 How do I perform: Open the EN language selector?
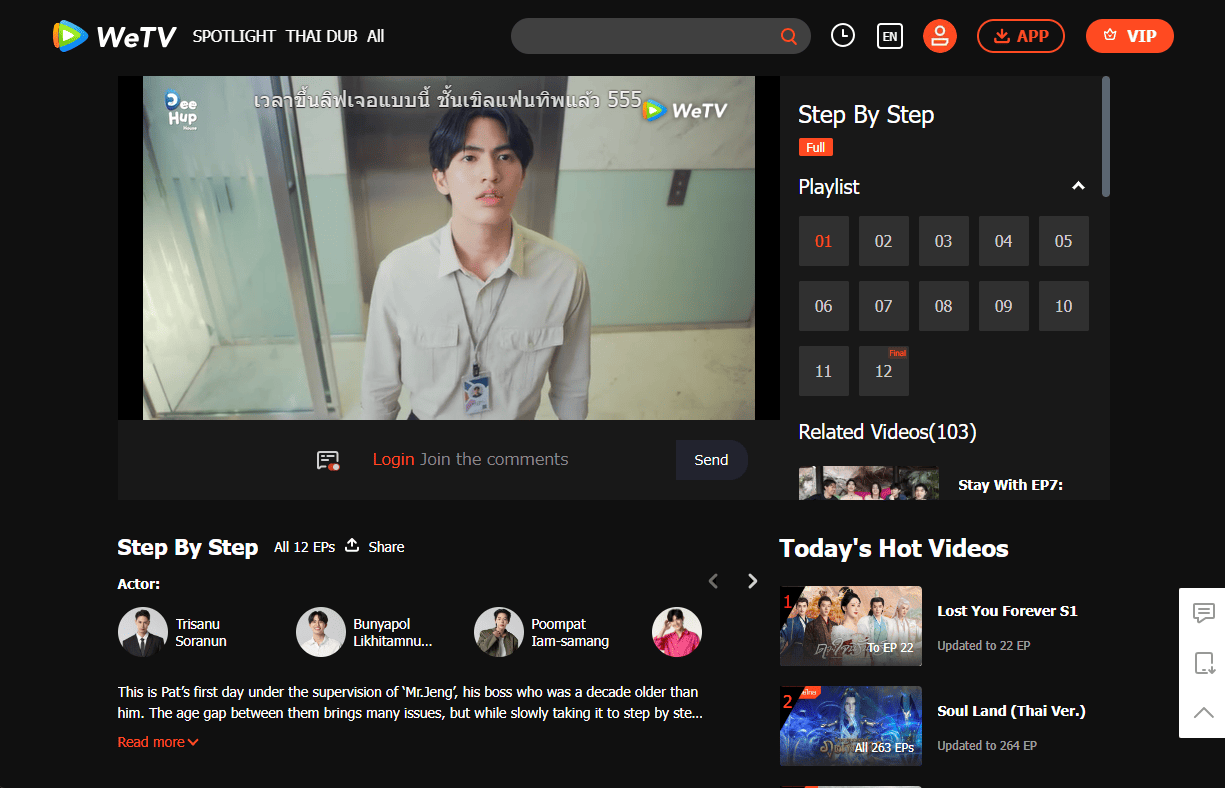[x=890, y=36]
